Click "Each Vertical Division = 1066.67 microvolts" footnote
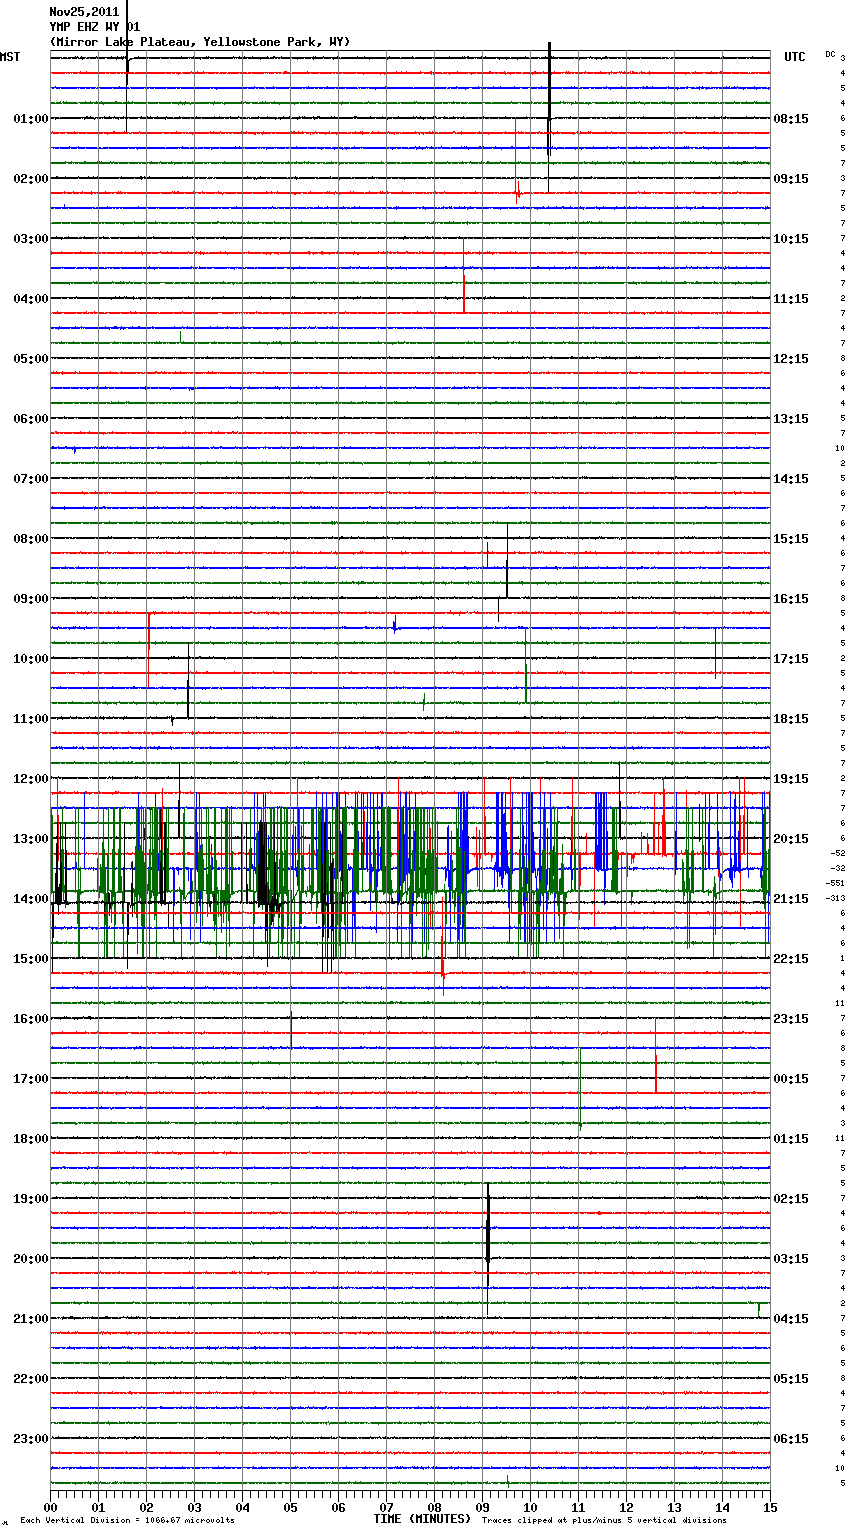Image resolution: width=850 pixels, height=1534 pixels. 127,1521
